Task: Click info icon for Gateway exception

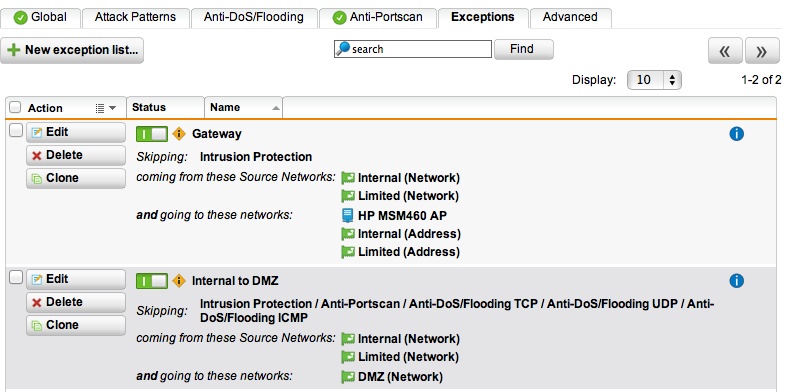Action: [736, 134]
